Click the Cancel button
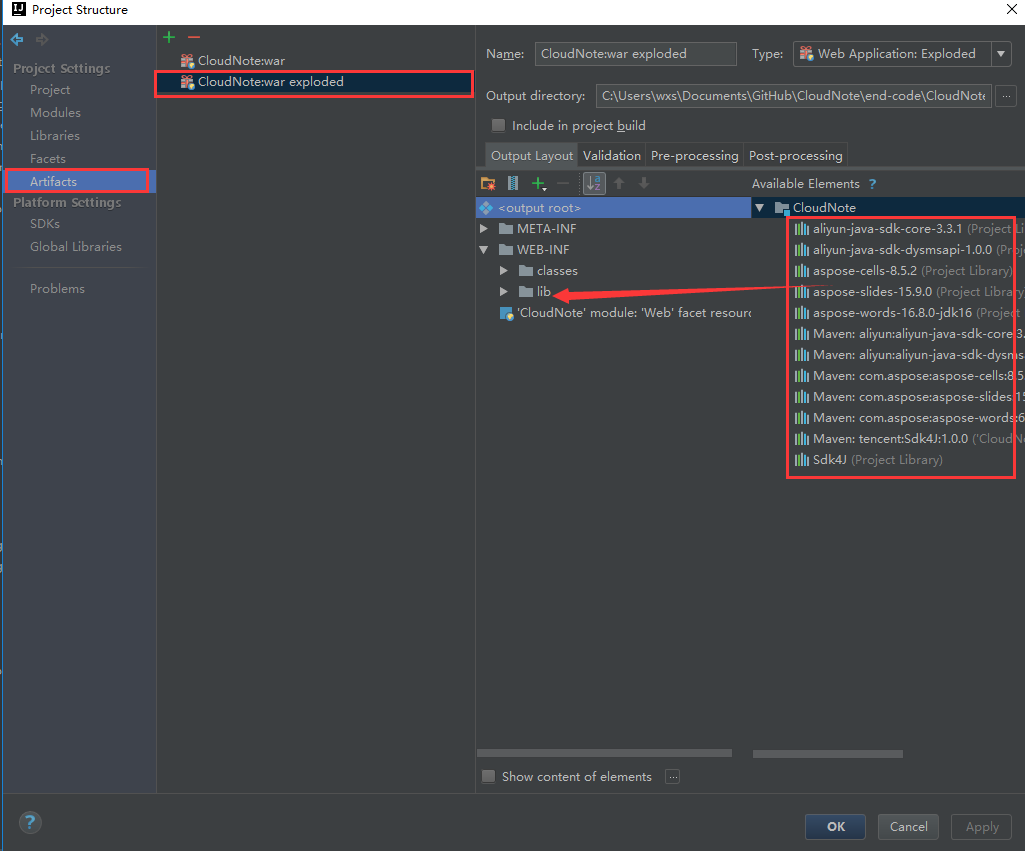Screen dimensions: 1025x851 click(908, 827)
